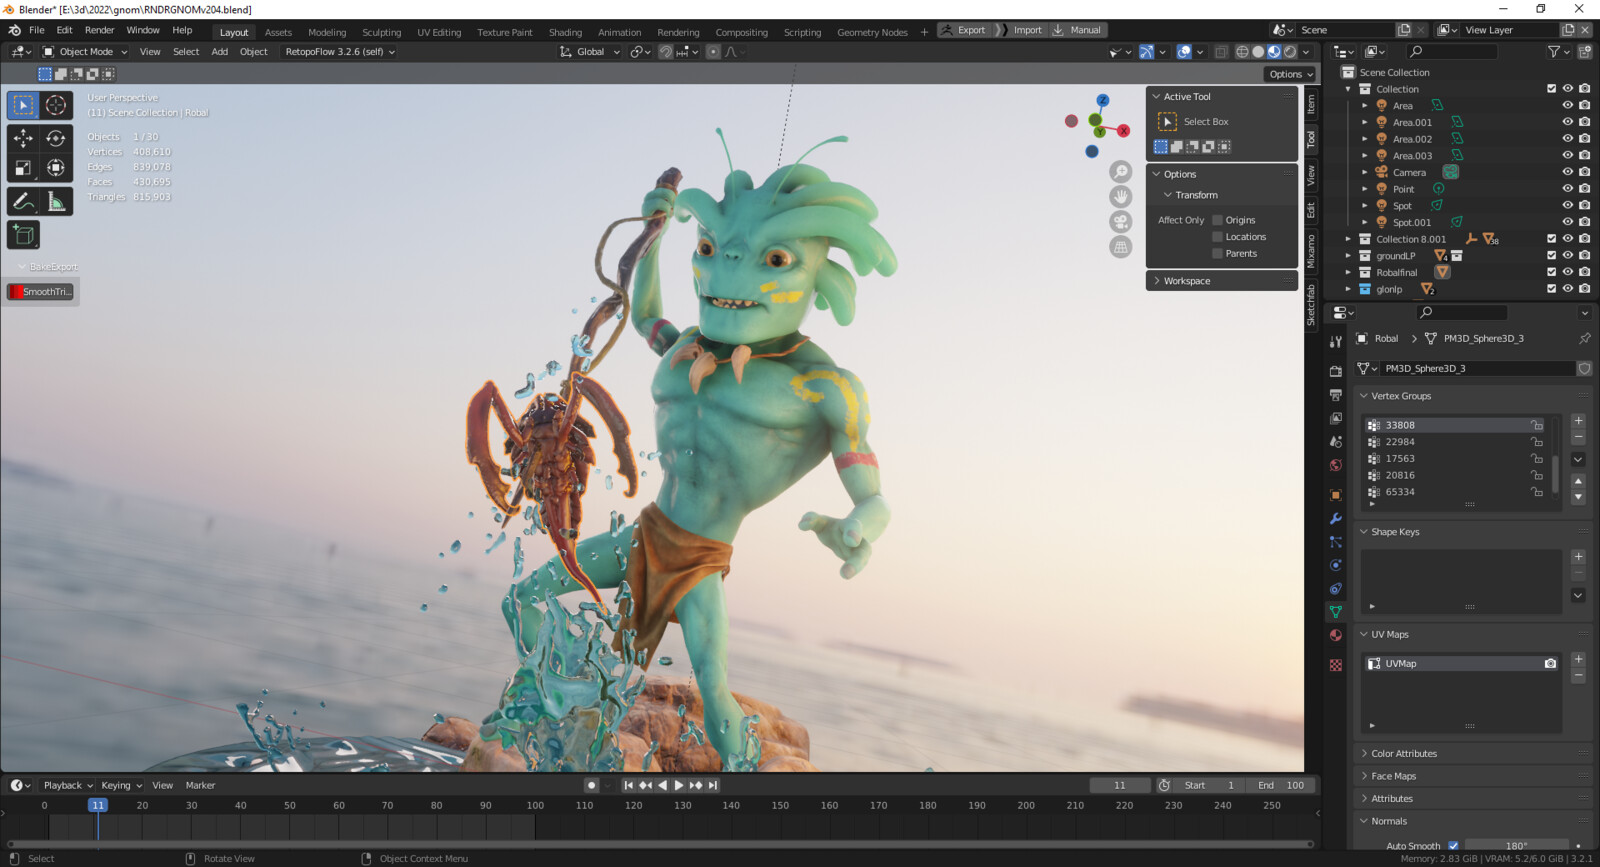Expand Collection 8.001 in outliner
Viewport: 1600px width, 867px height.
click(x=1348, y=239)
